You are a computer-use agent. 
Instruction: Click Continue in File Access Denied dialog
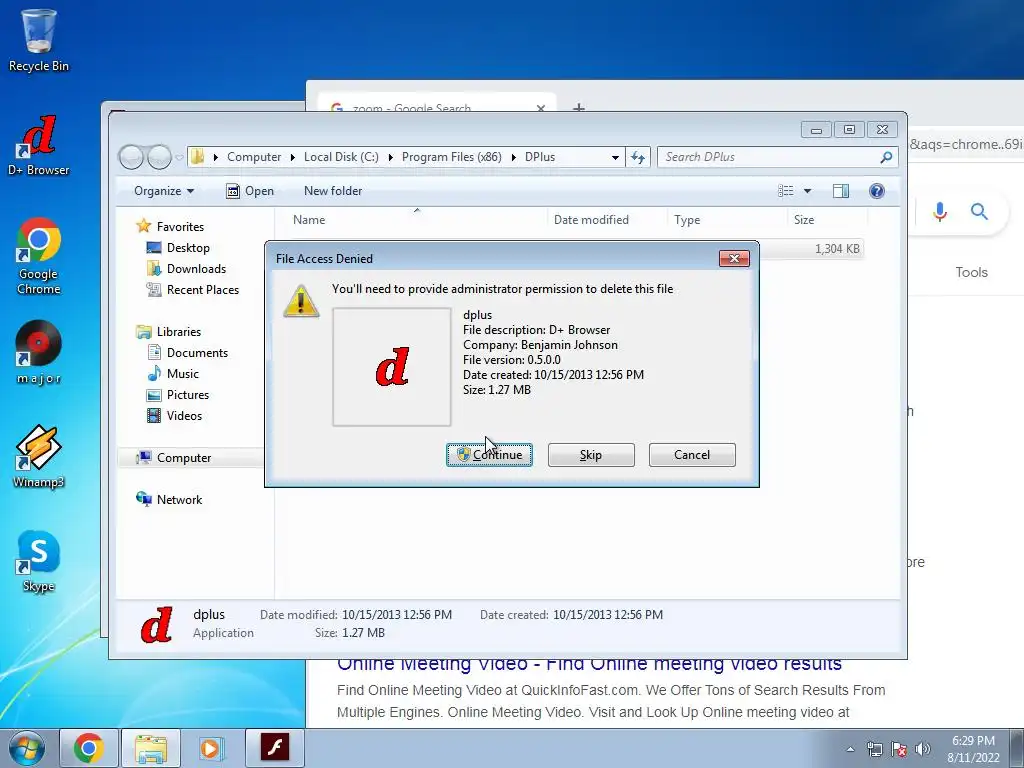point(489,455)
